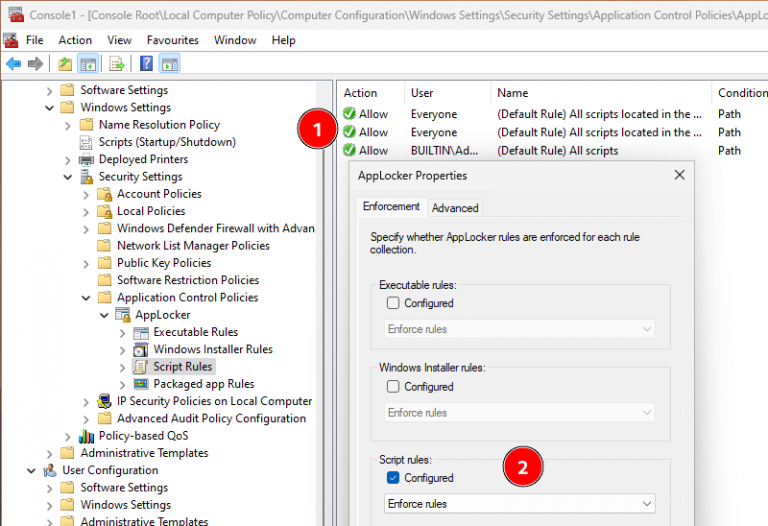
Task: Switch to the Enforcement tab
Action: coord(391,206)
